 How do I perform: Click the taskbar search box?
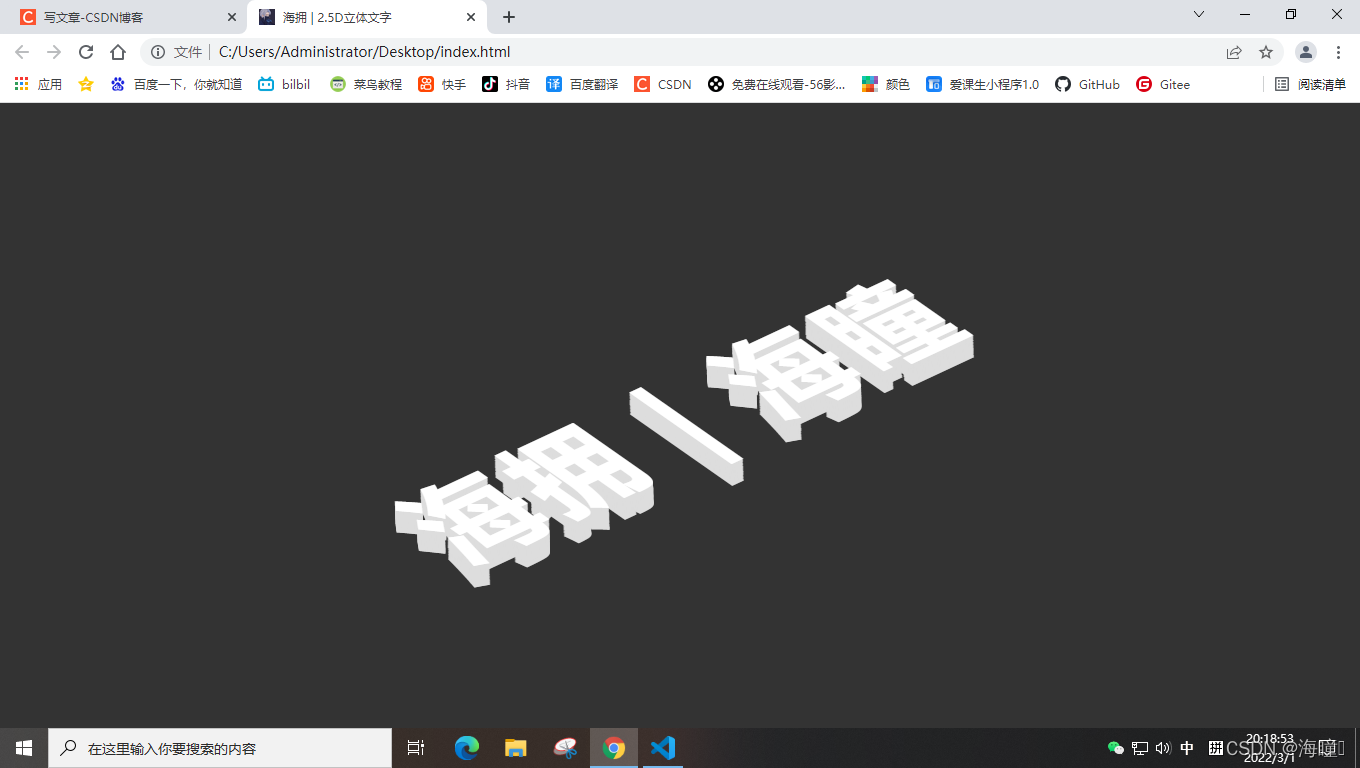[220, 748]
